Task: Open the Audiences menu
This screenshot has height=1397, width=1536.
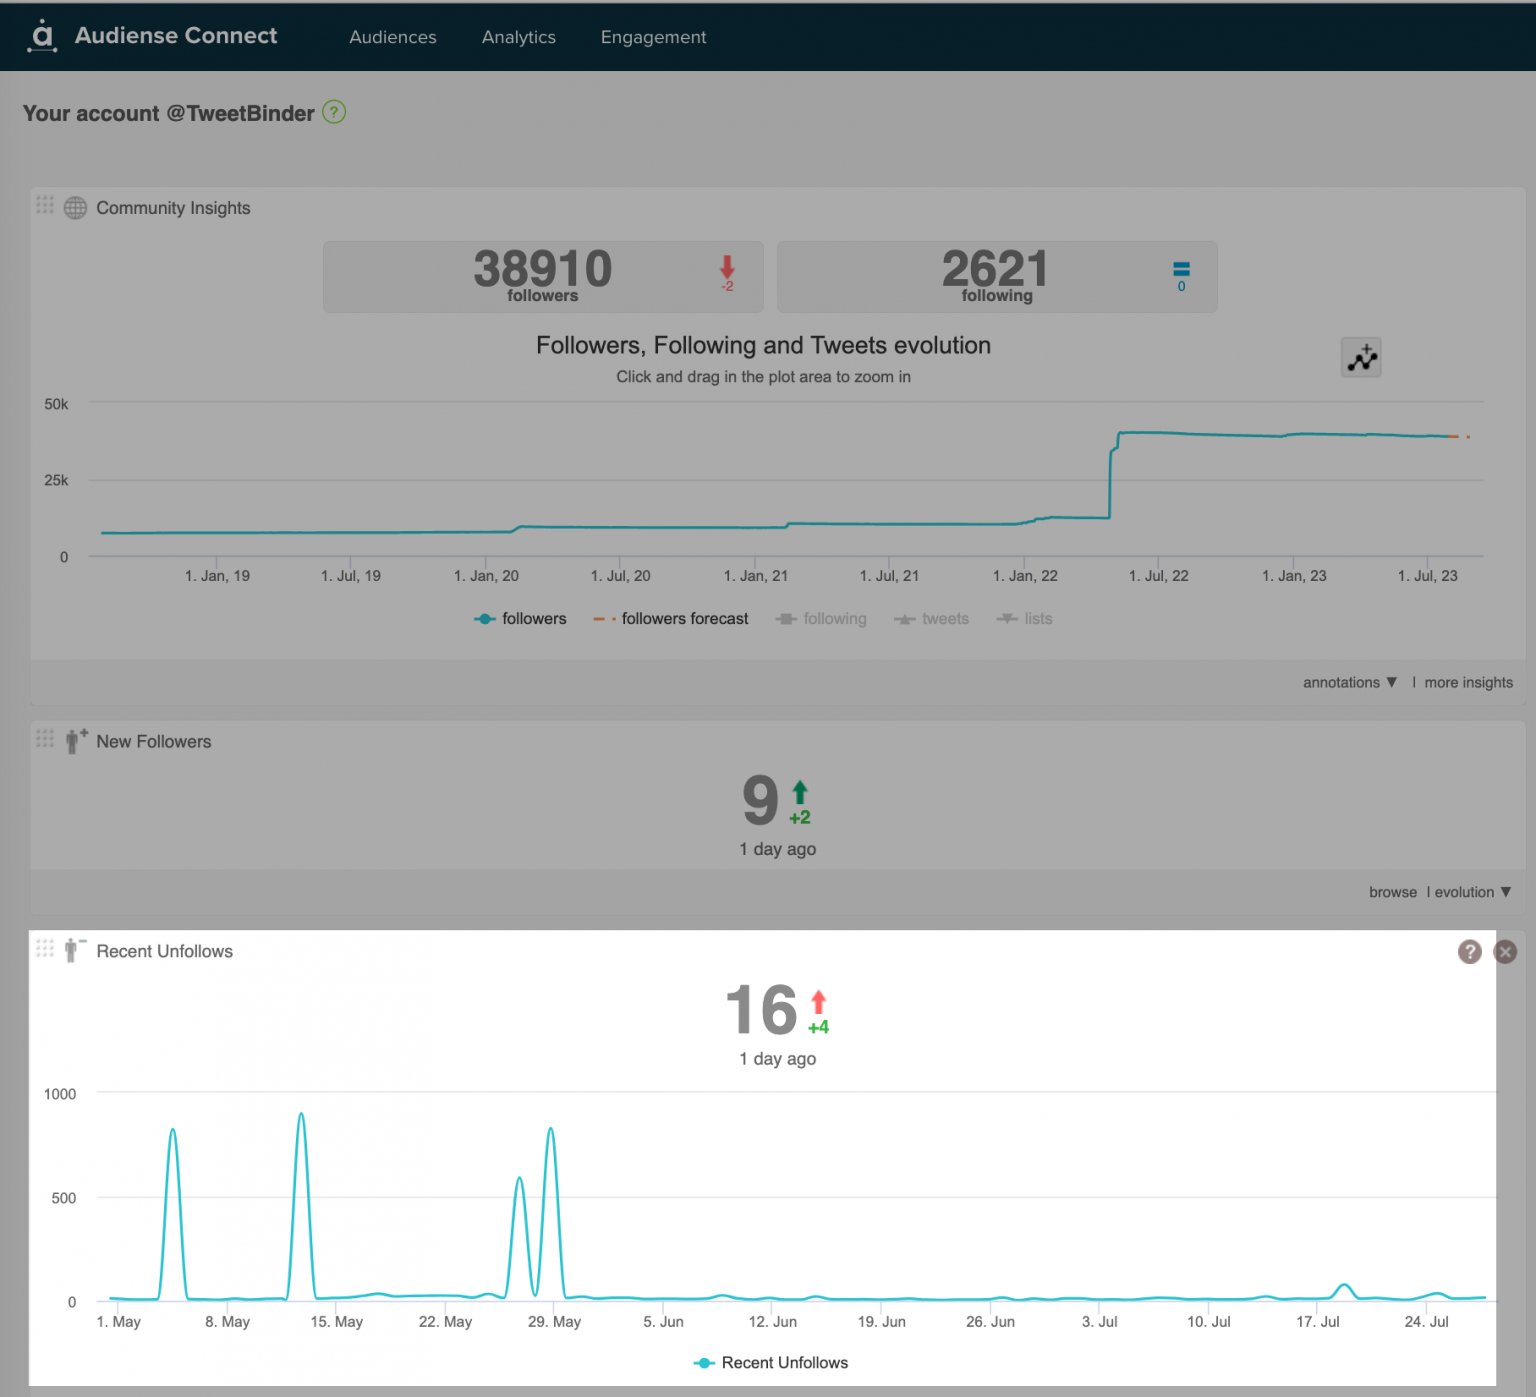Action: [x=392, y=37]
